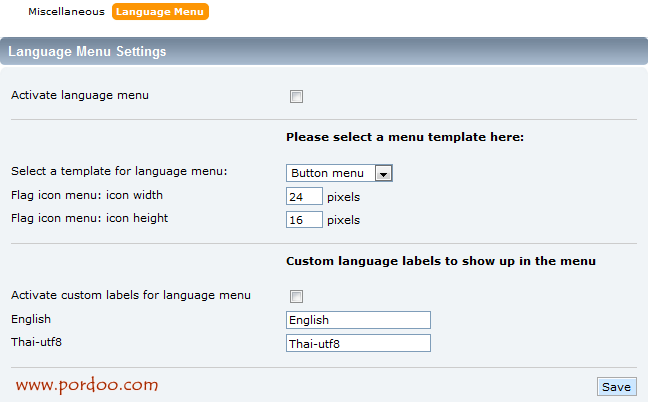Tick Activate custom labels for language menu checkbox
The image size is (649, 402).
click(x=296, y=296)
